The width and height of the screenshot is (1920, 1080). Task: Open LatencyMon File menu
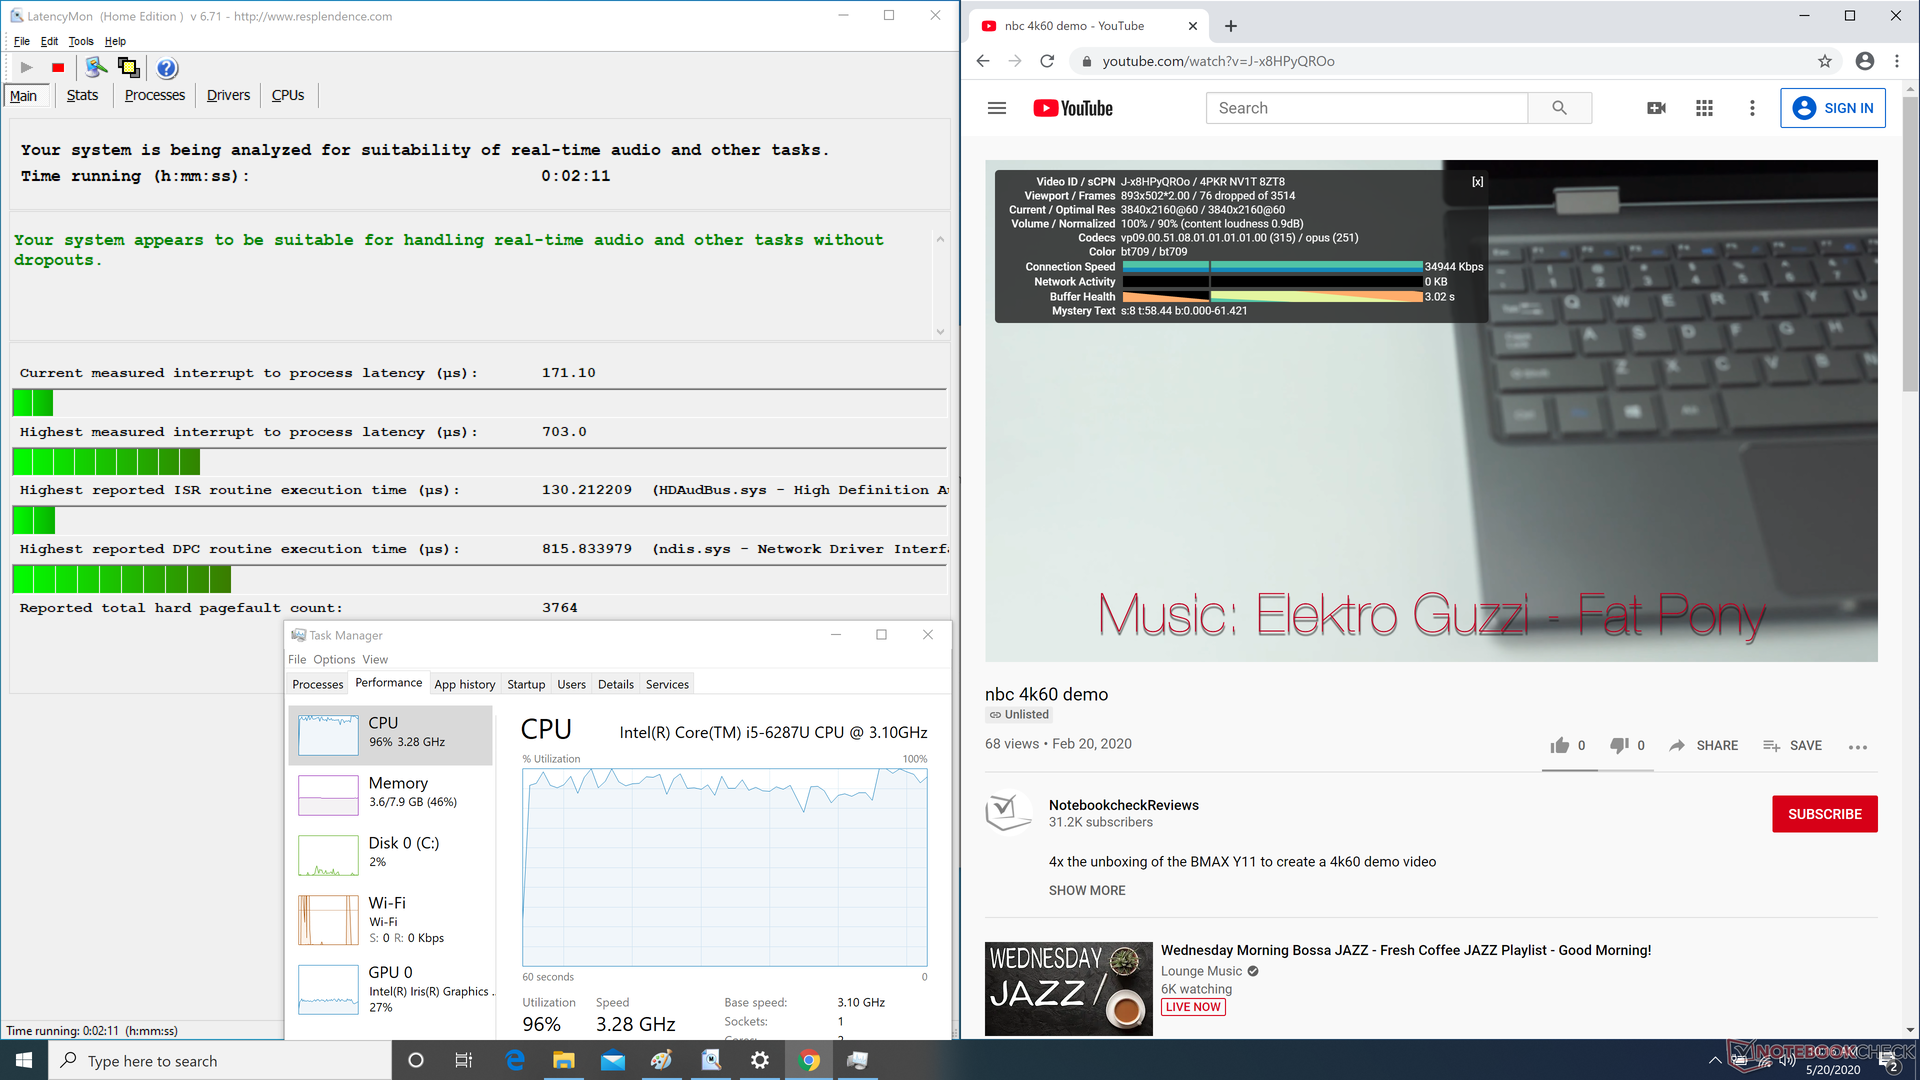pos(22,41)
